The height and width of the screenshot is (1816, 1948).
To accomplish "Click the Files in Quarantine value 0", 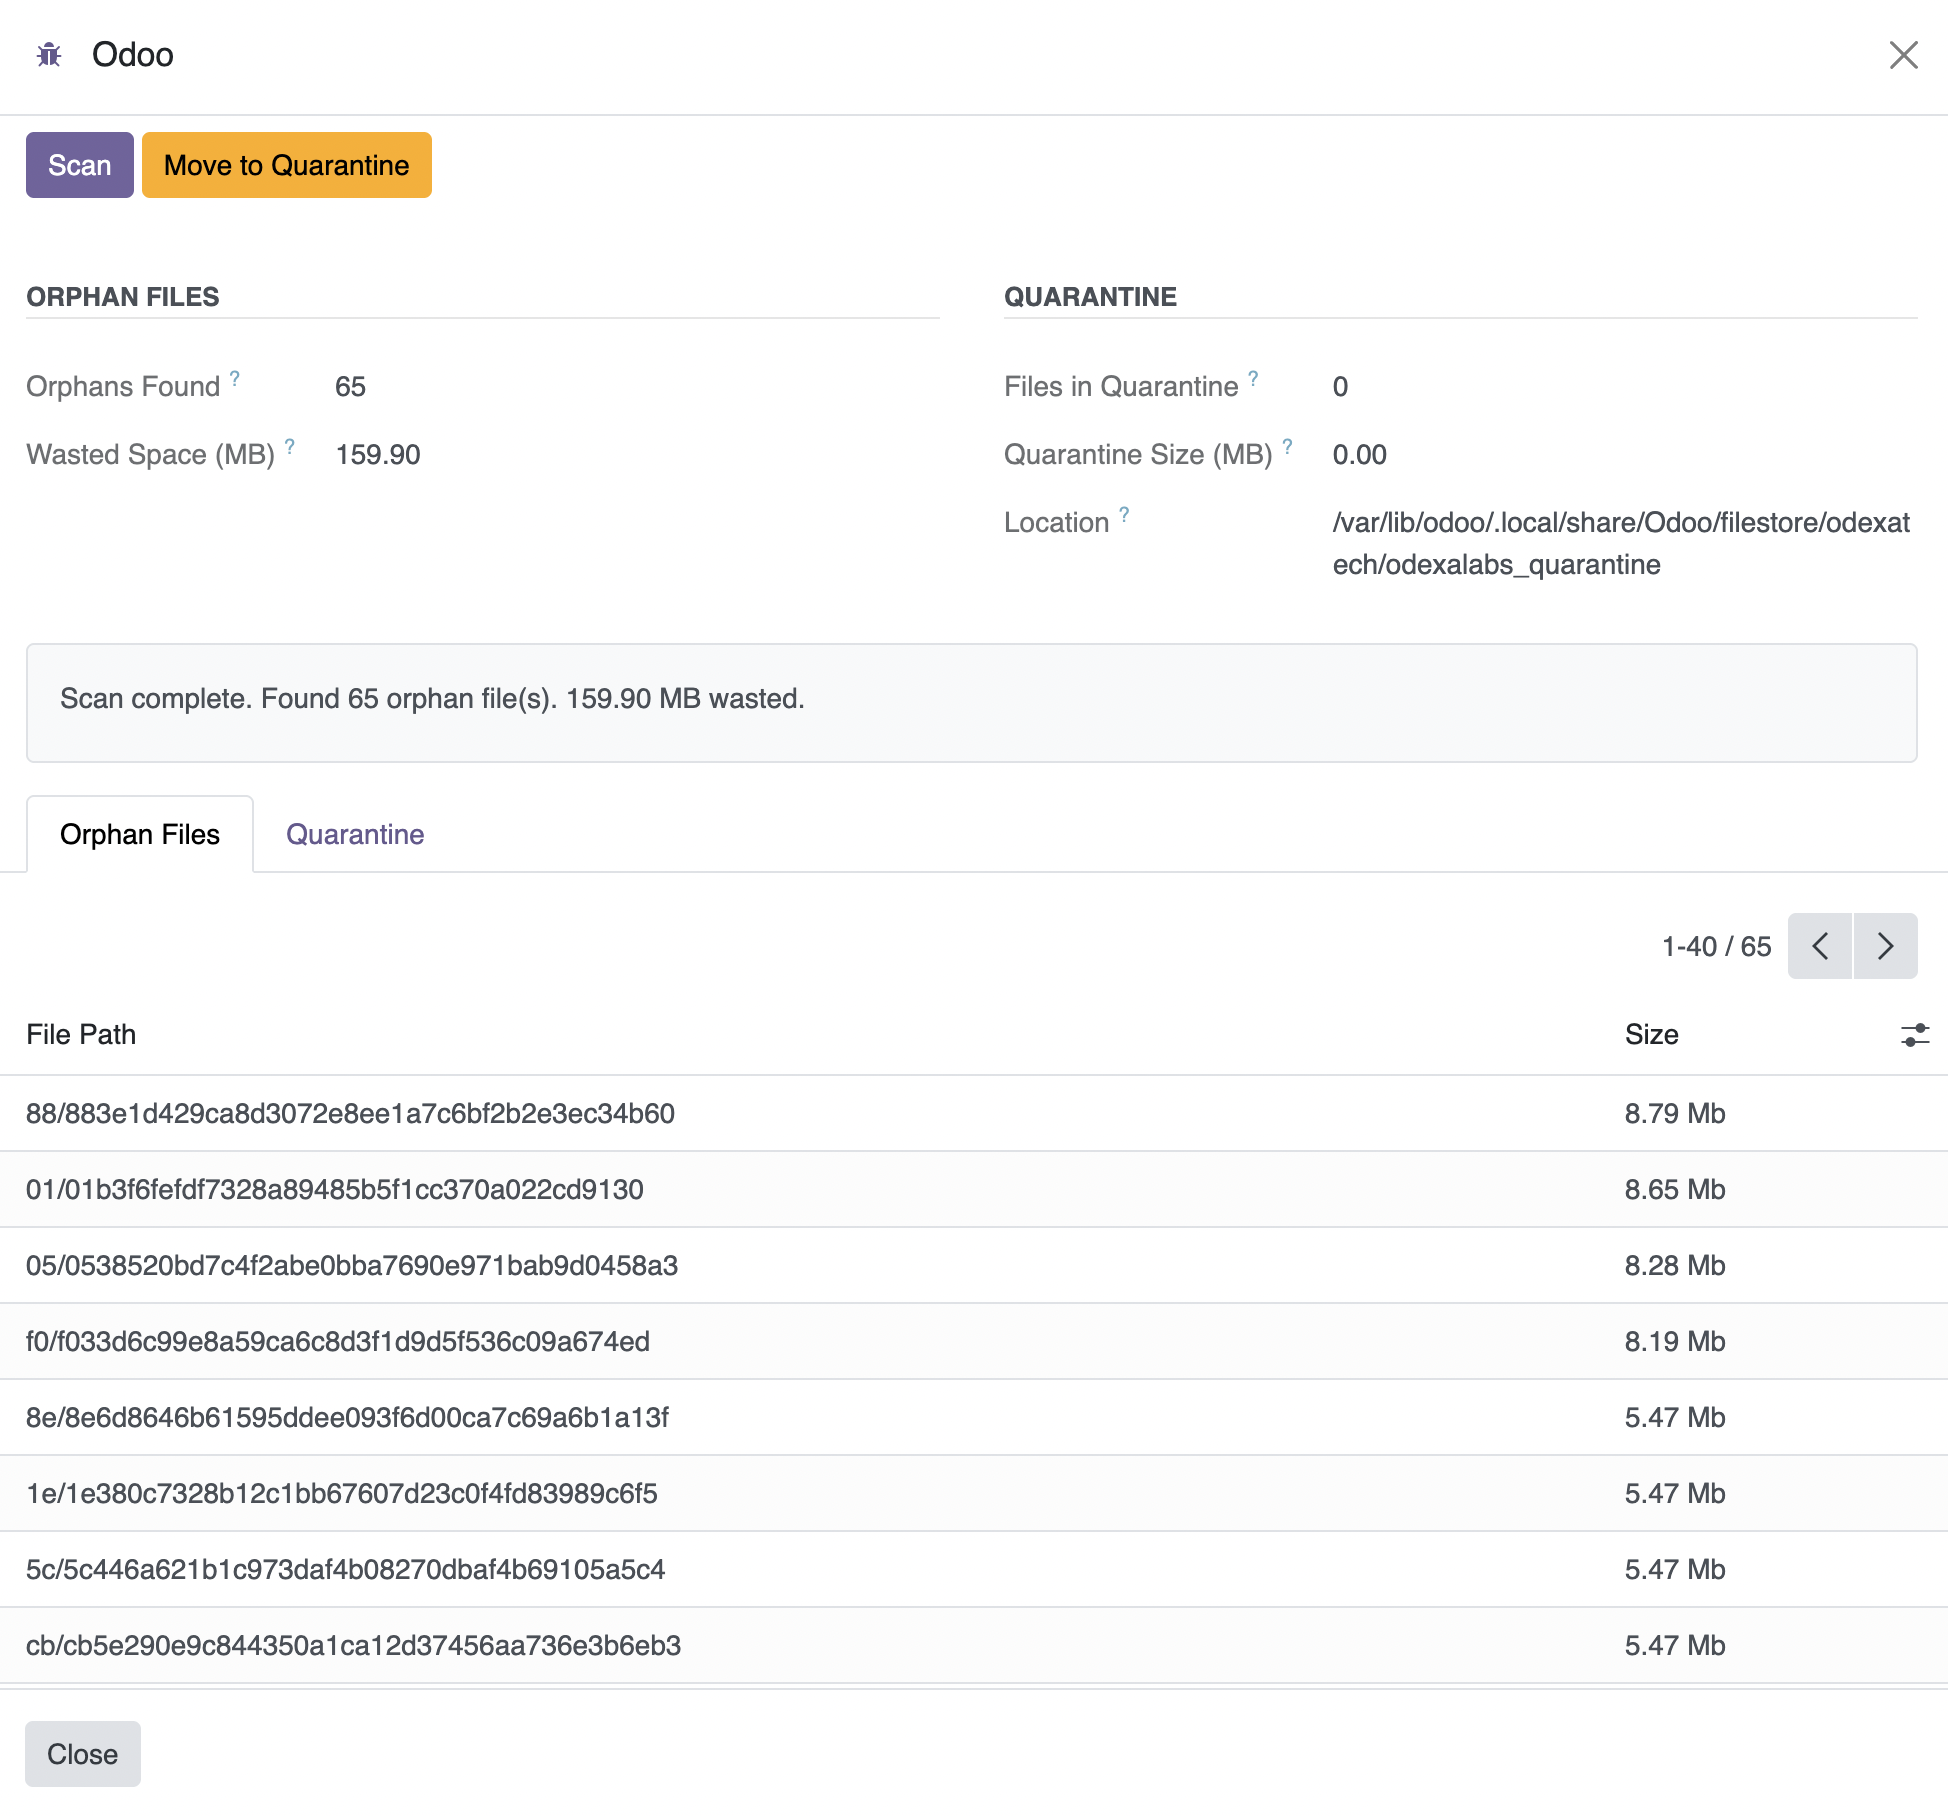I will tap(1340, 387).
